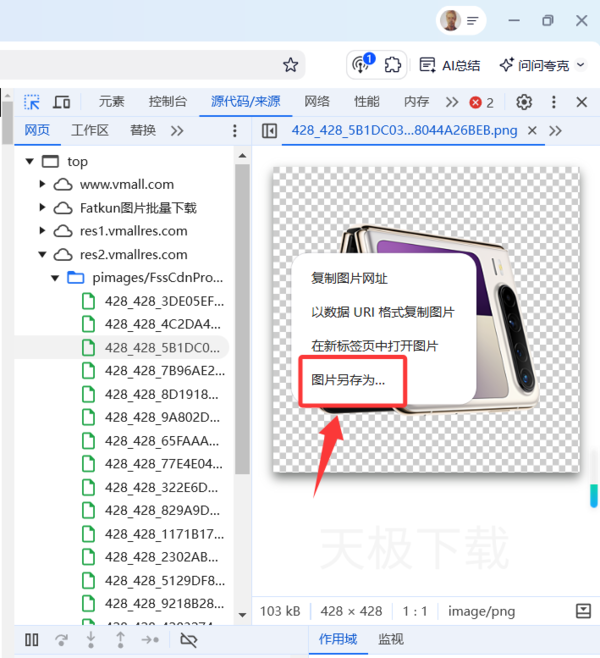The image size is (600, 658).
Task: Switch to the 网络 tab
Action: pos(317,102)
